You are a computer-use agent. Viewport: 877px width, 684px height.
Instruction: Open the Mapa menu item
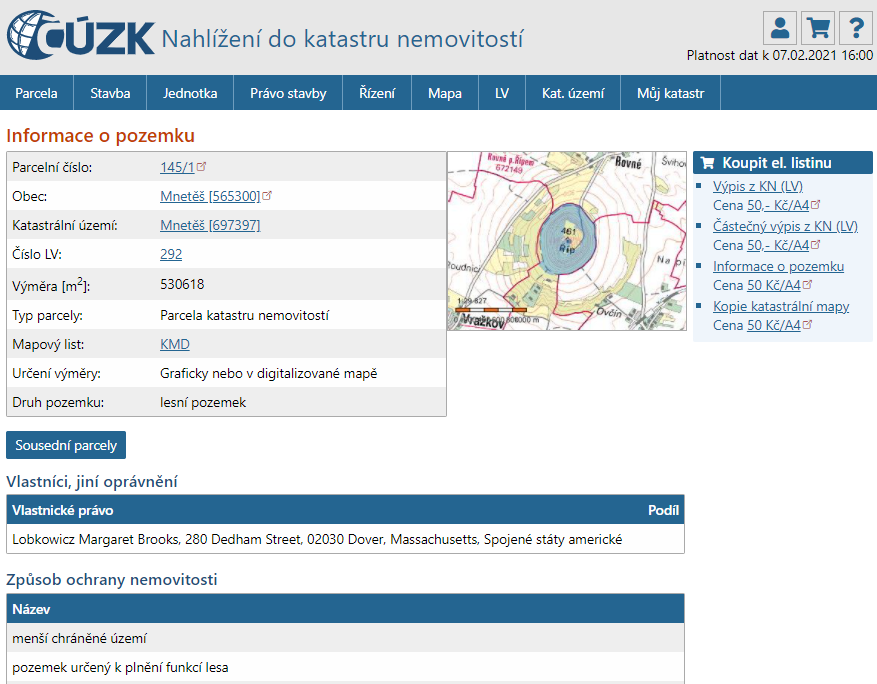(445, 93)
